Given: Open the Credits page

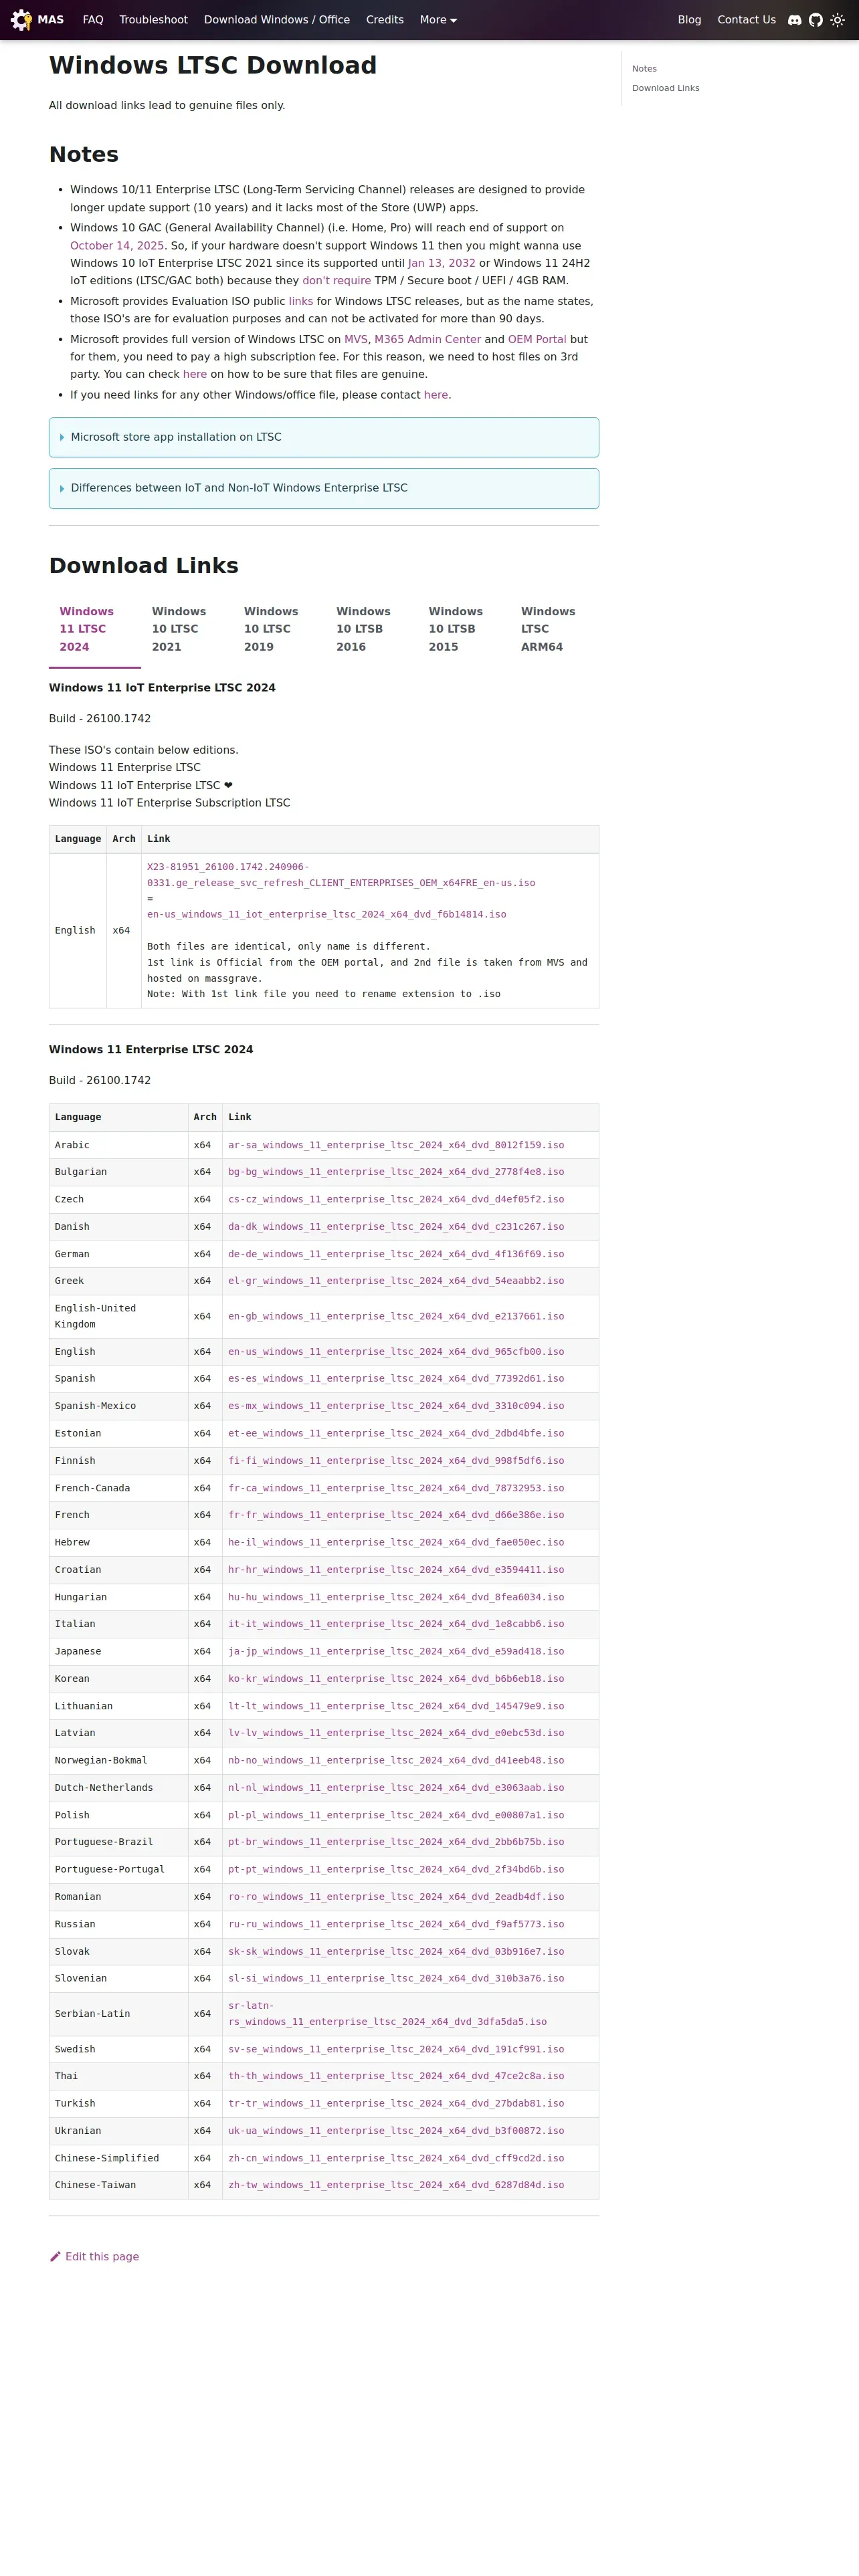Looking at the screenshot, I should point(385,20).
